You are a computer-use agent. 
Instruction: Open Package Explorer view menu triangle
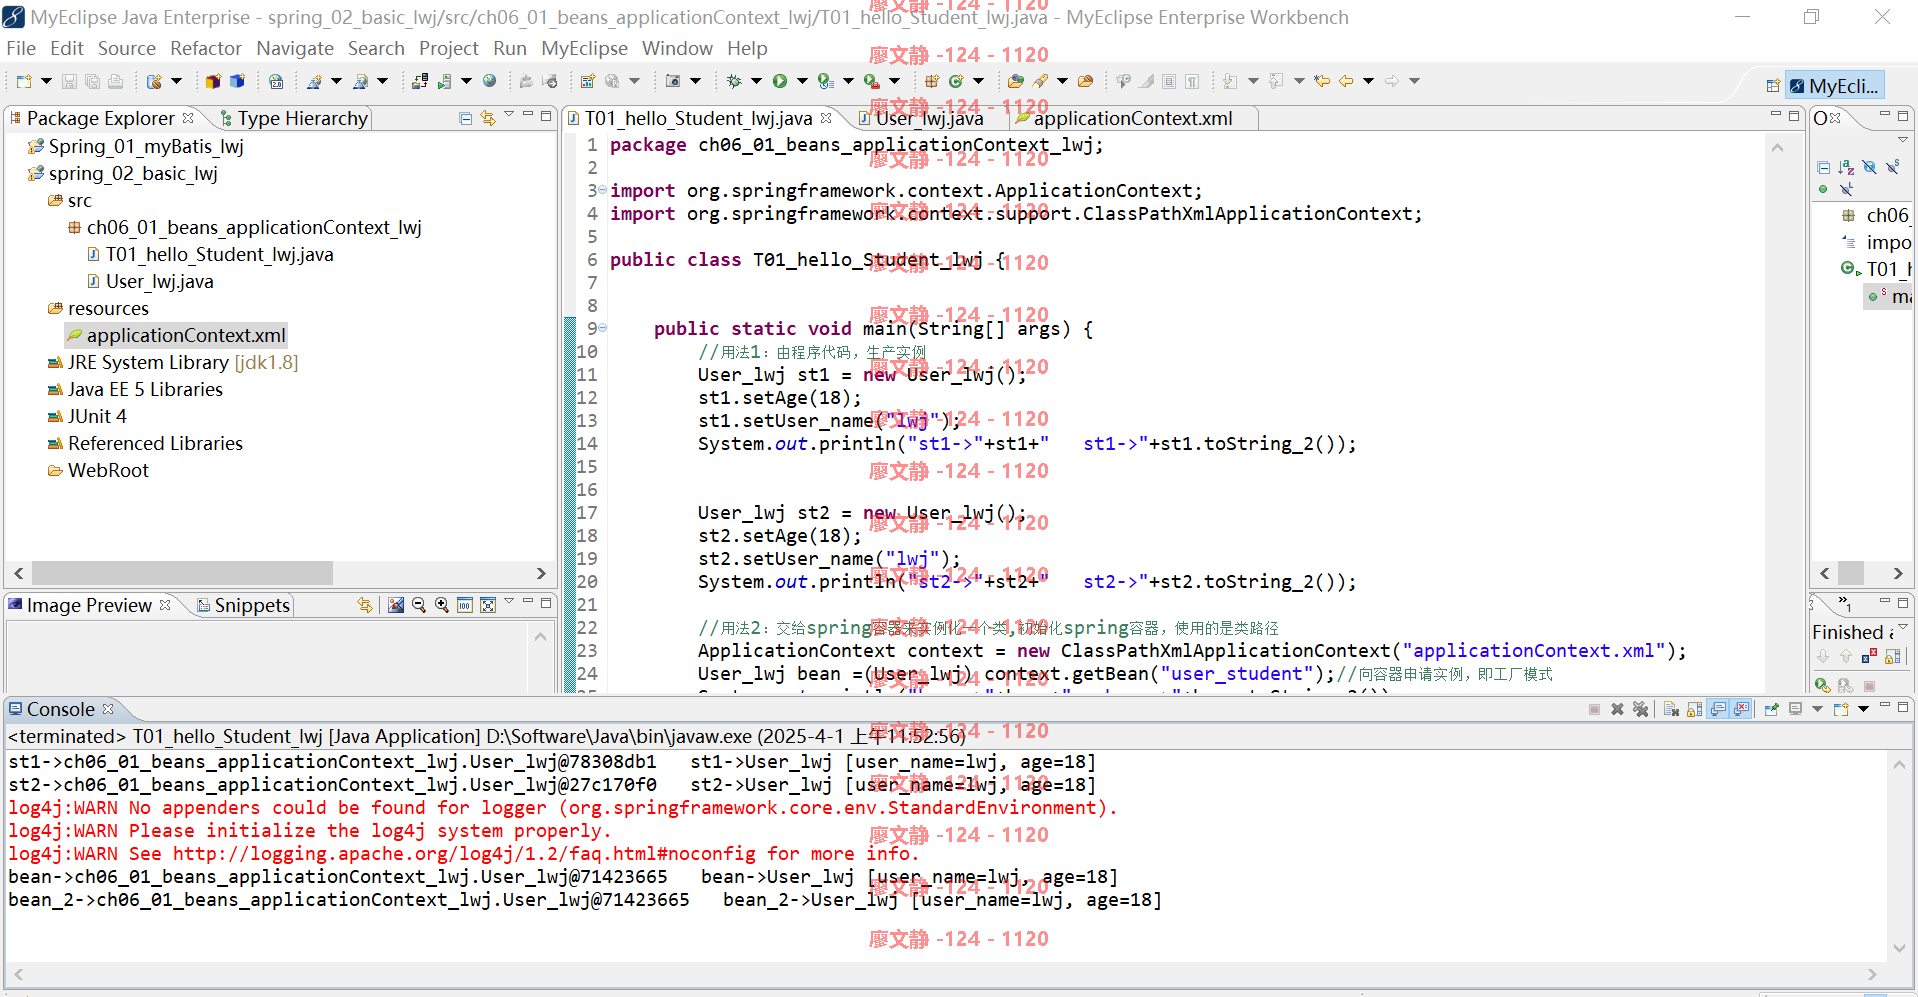pyautogui.click(x=509, y=115)
